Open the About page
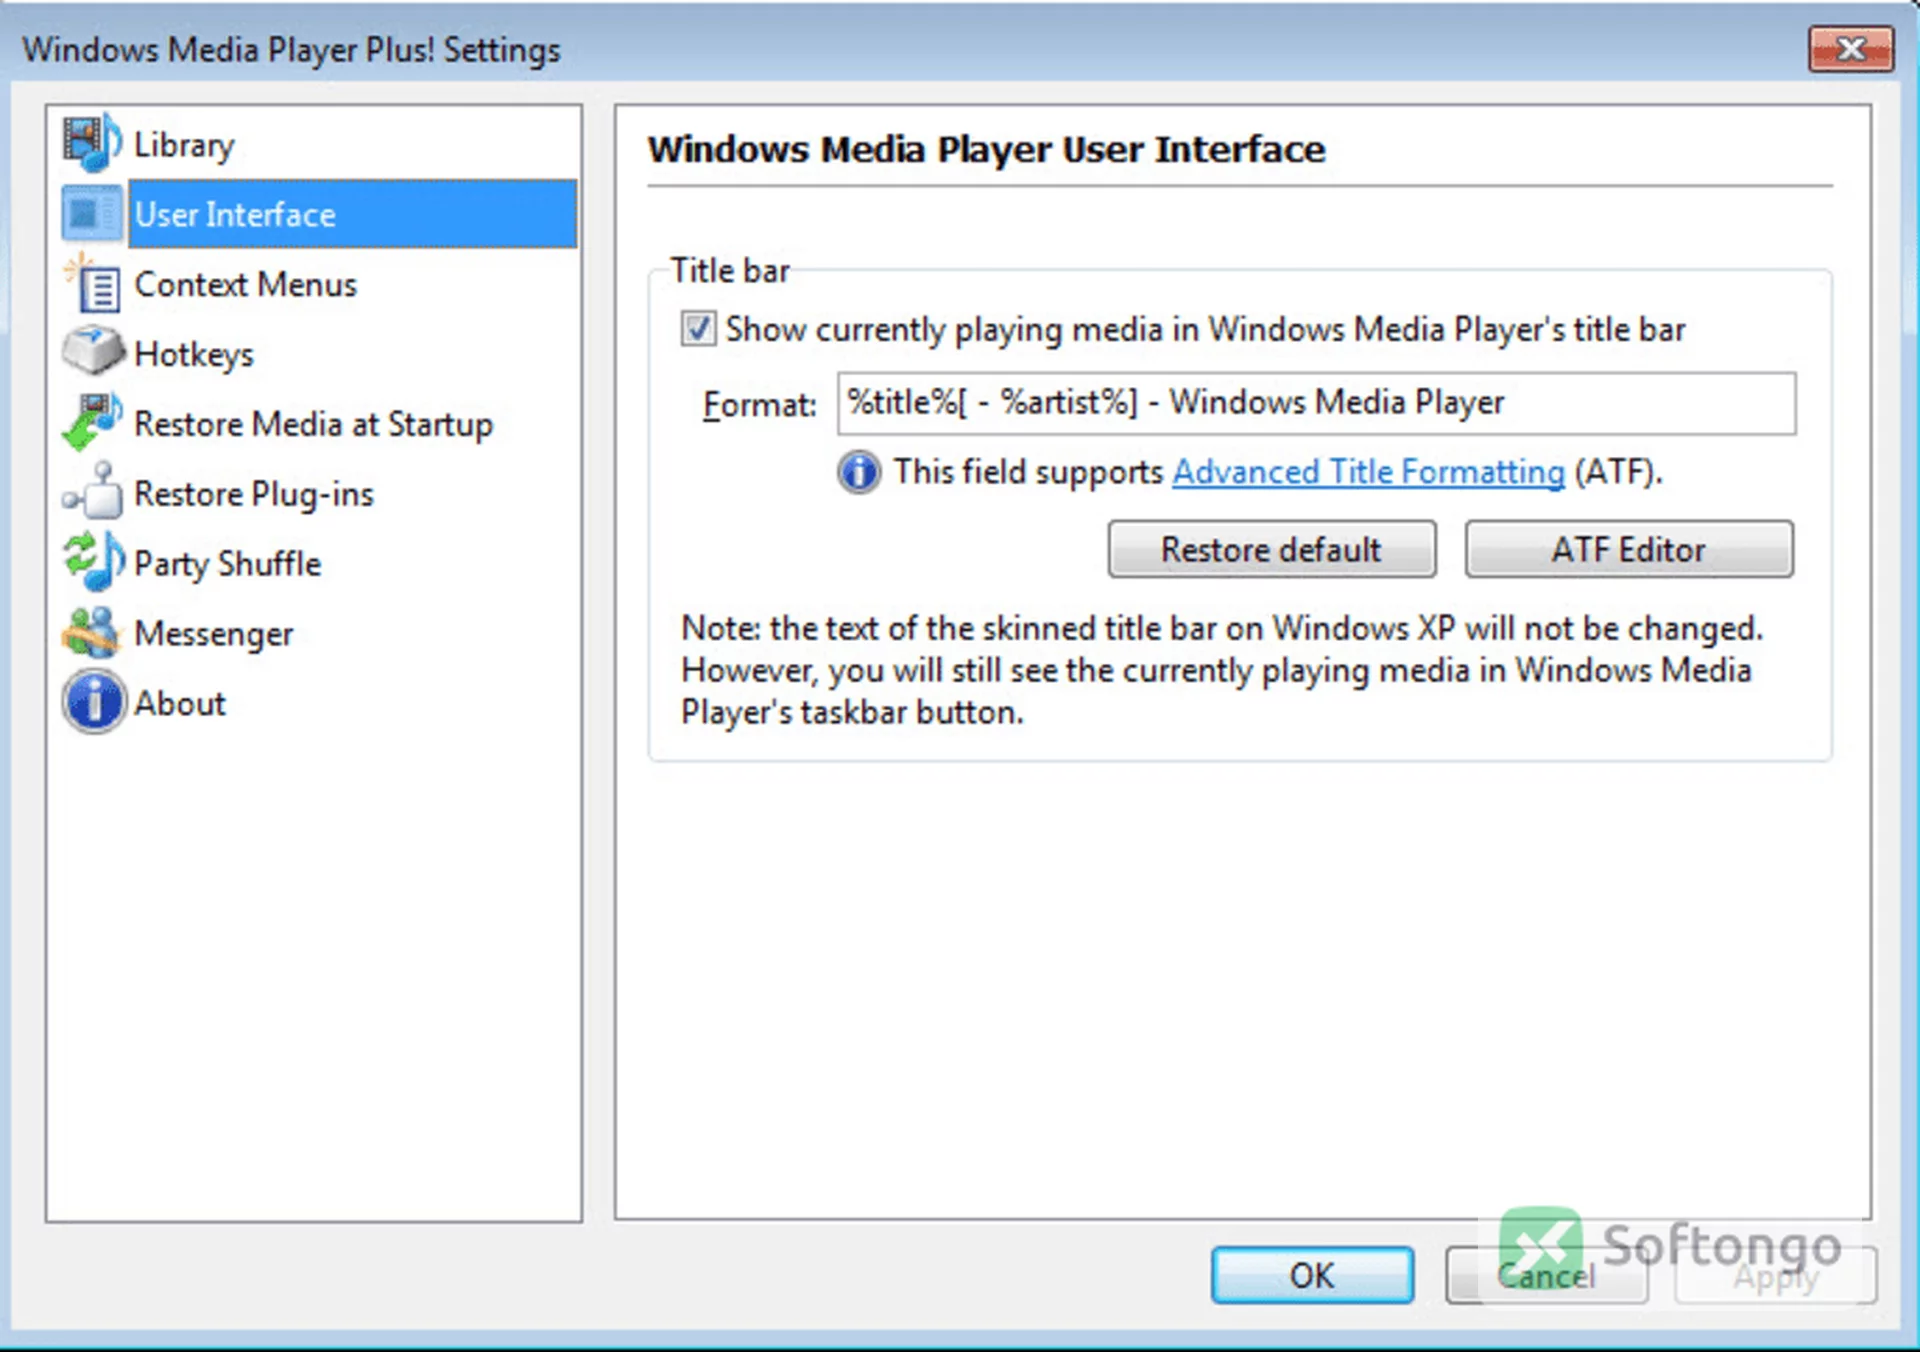 [180, 704]
